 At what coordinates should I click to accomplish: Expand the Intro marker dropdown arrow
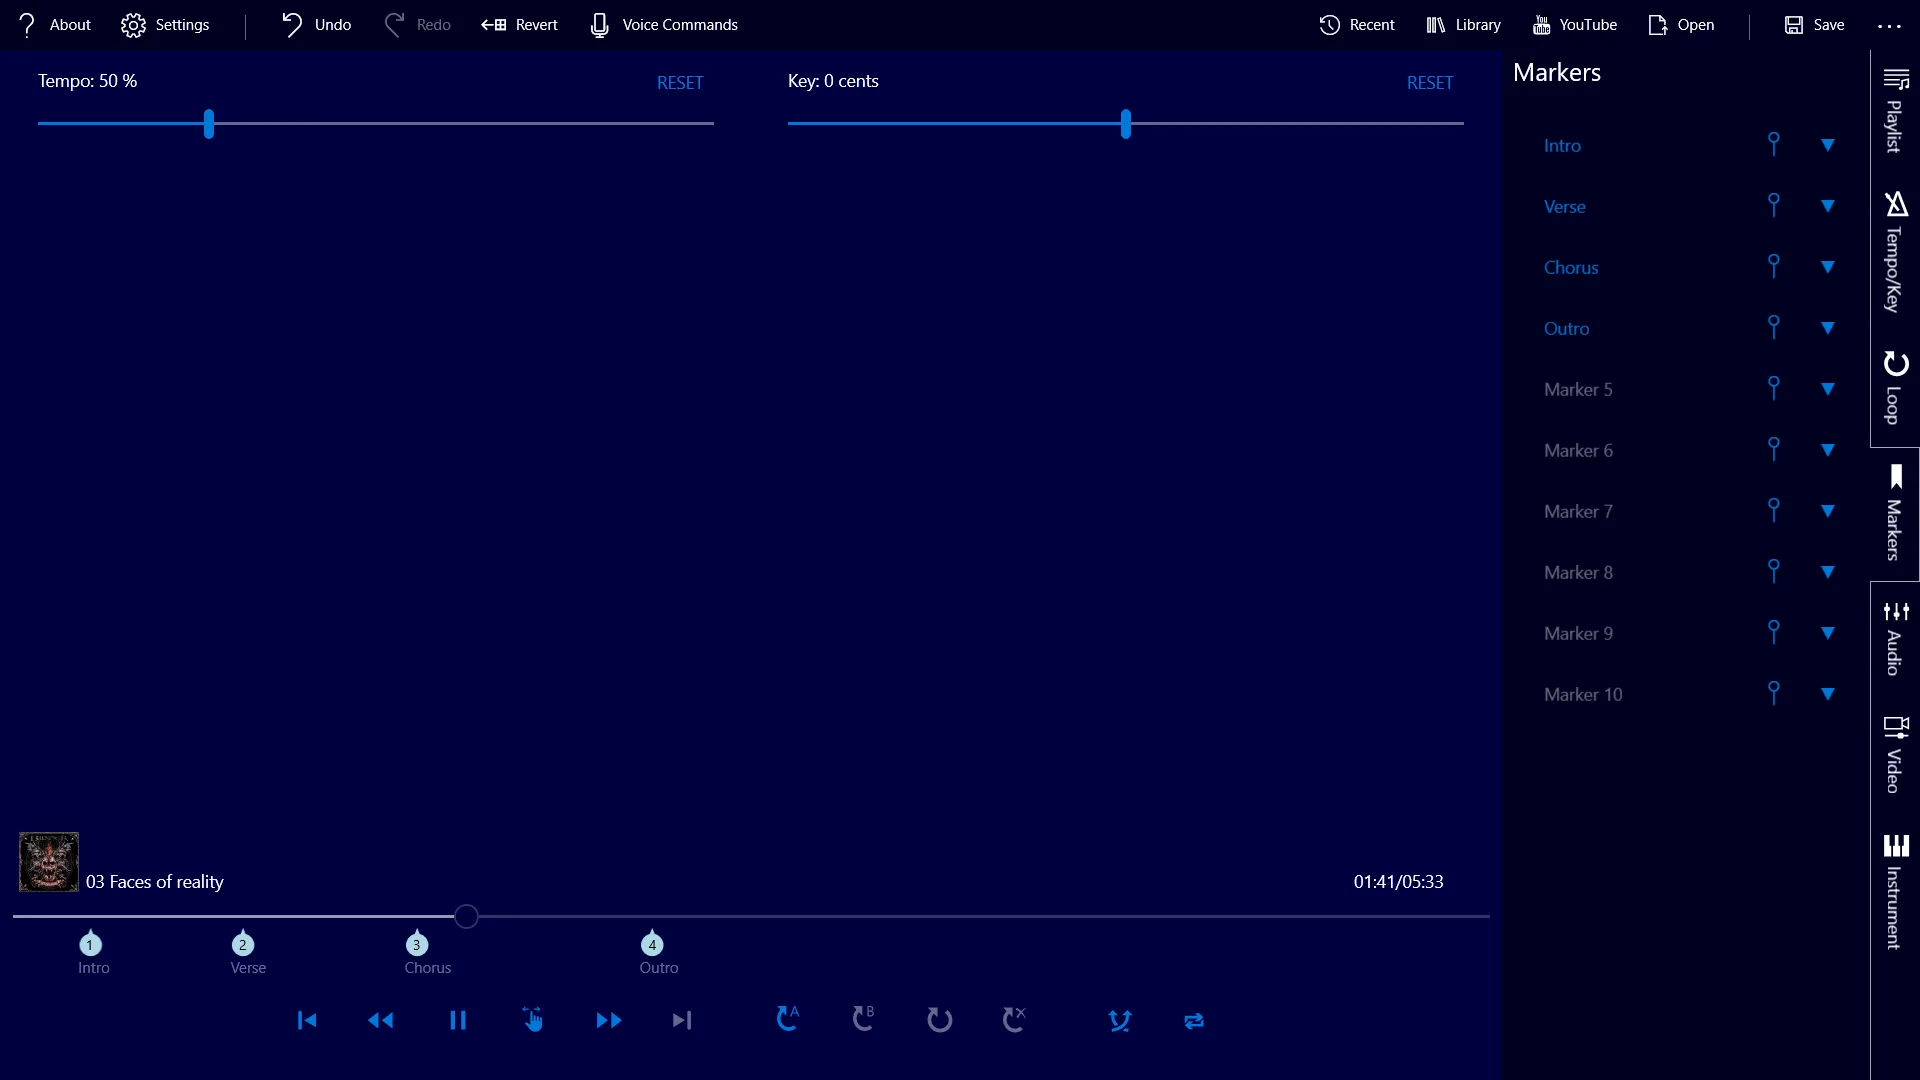[1827, 145]
